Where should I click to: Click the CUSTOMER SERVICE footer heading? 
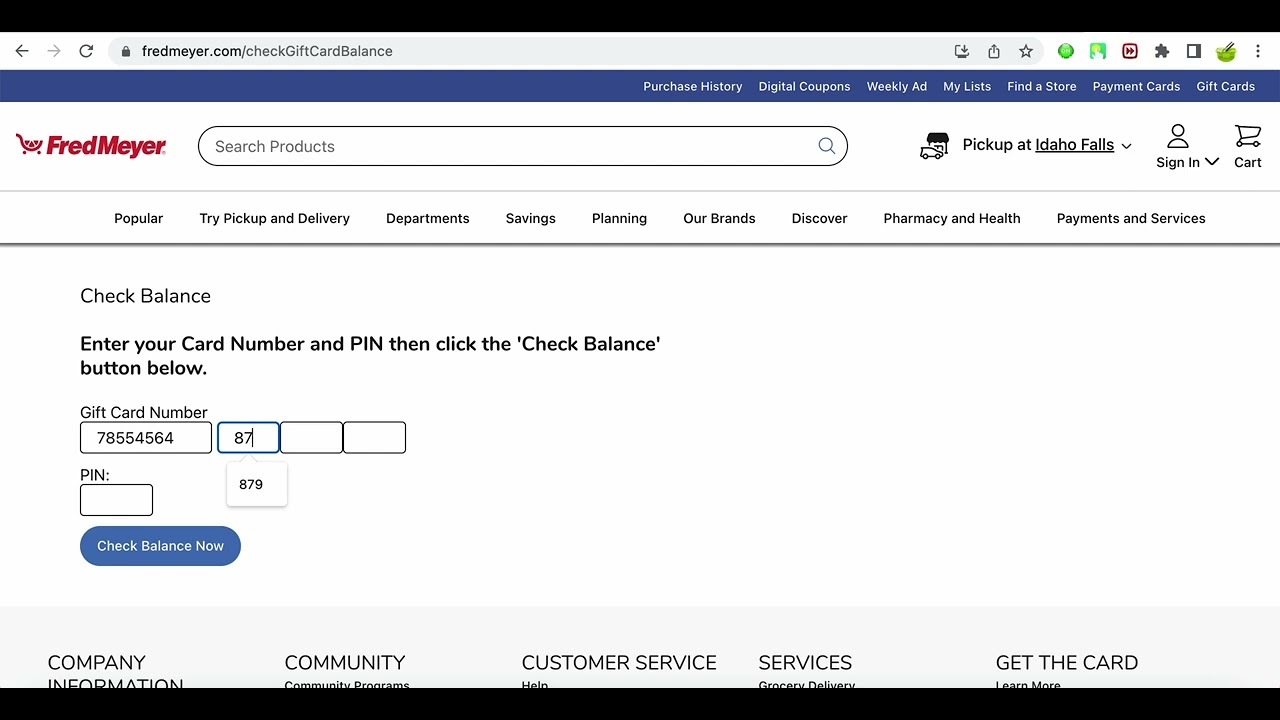pos(619,663)
